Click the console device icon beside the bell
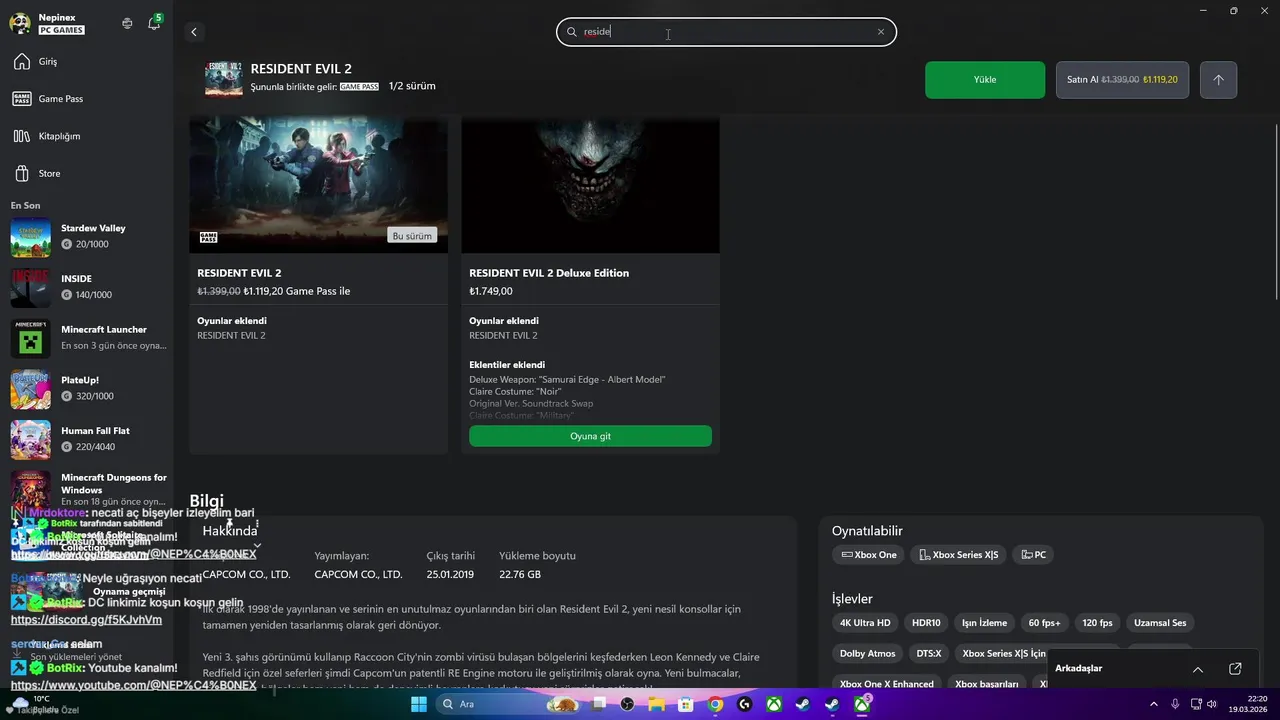The height and width of the screenshot is (720, 1280). 127,23
